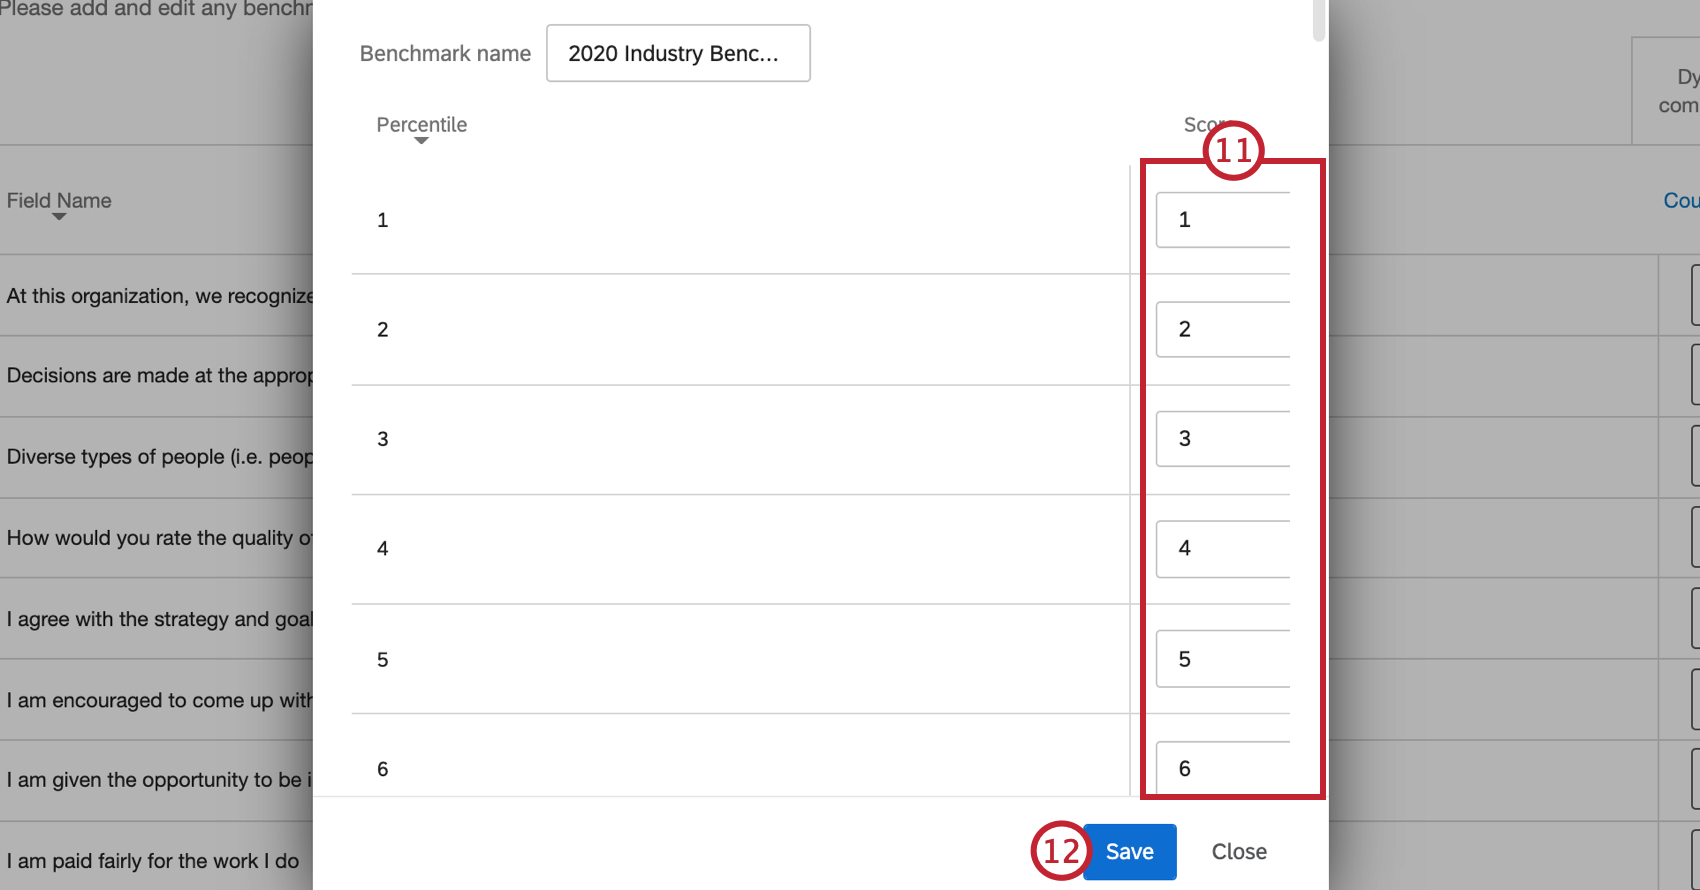The image size is (1700, 890).
Task: Edit the Benchmark name field
Action: point(678,53)
